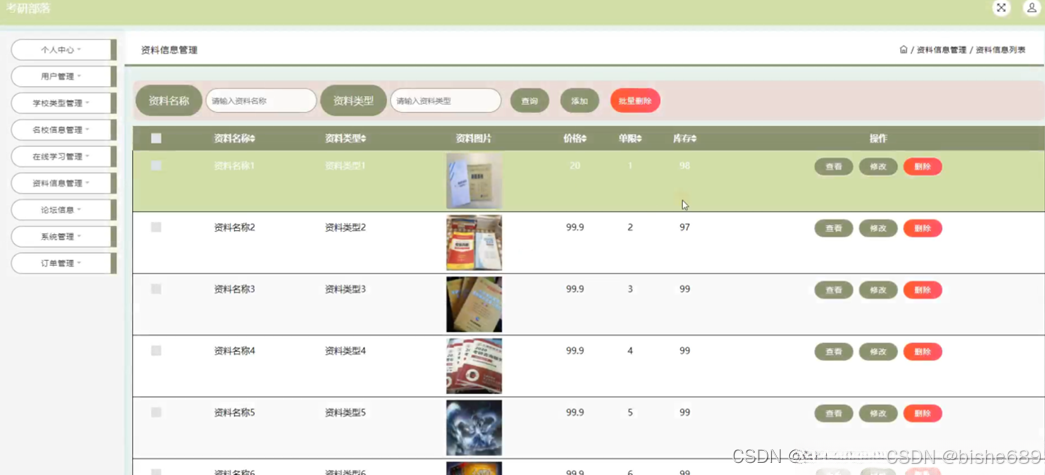Click the 资料信息管理 breadcrumb link

click(941, 49)
